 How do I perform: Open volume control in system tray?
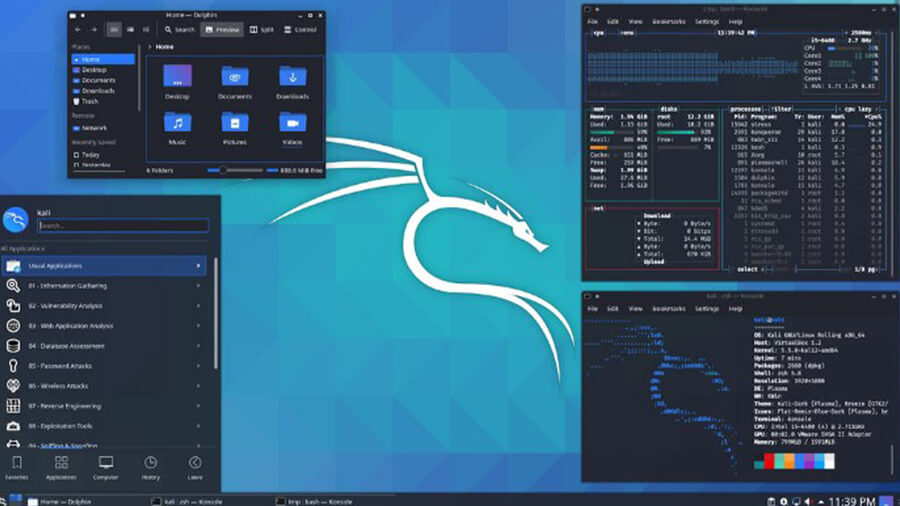click(808, 501)
